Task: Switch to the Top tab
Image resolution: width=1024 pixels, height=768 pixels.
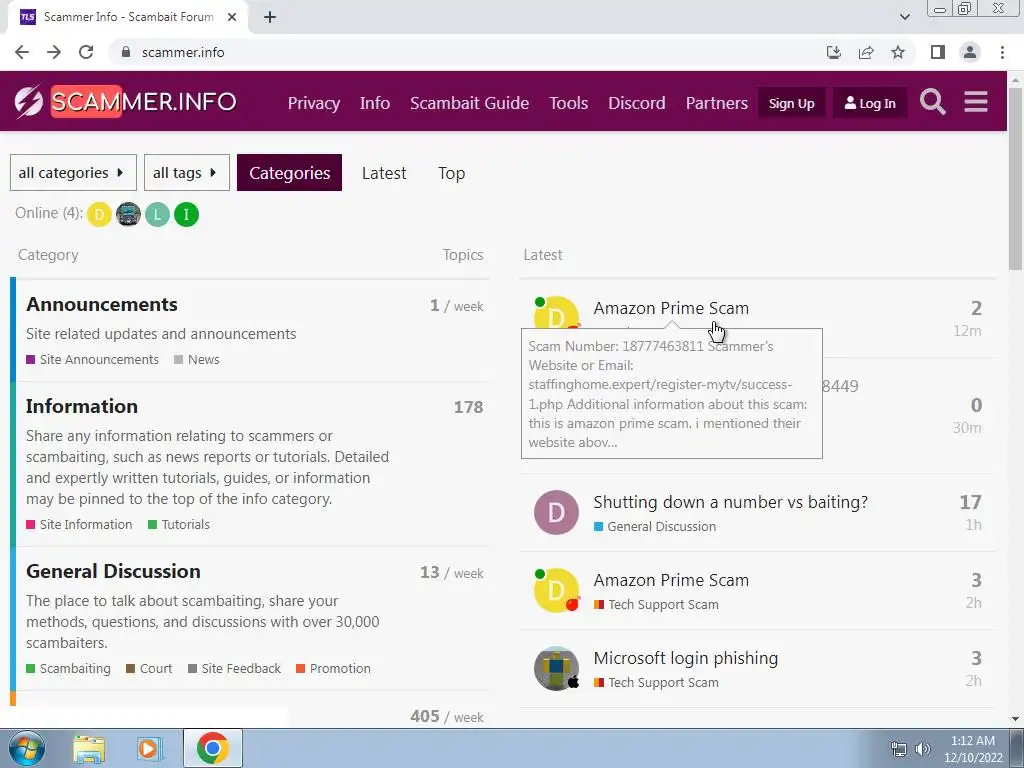Action: click(x=451, y=173)
